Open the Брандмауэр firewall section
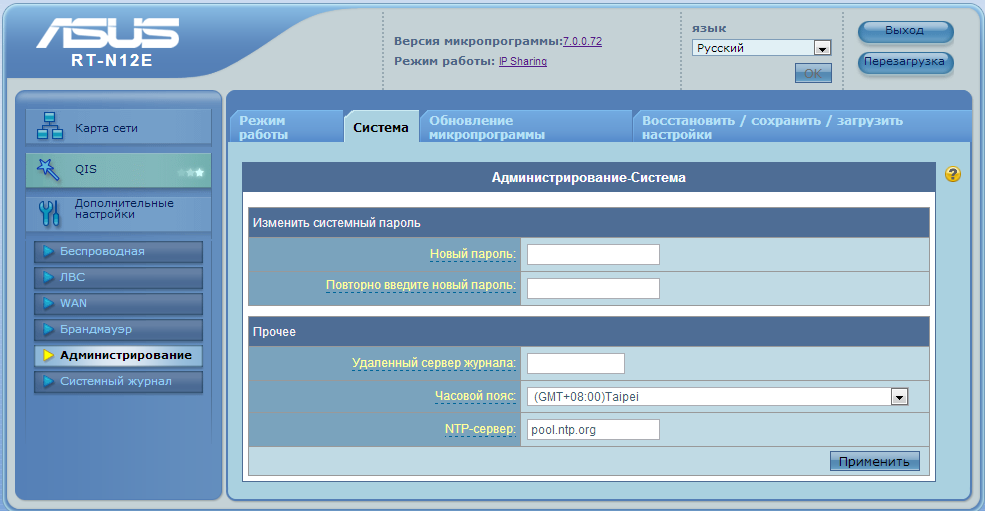 (x=118, y=330)
